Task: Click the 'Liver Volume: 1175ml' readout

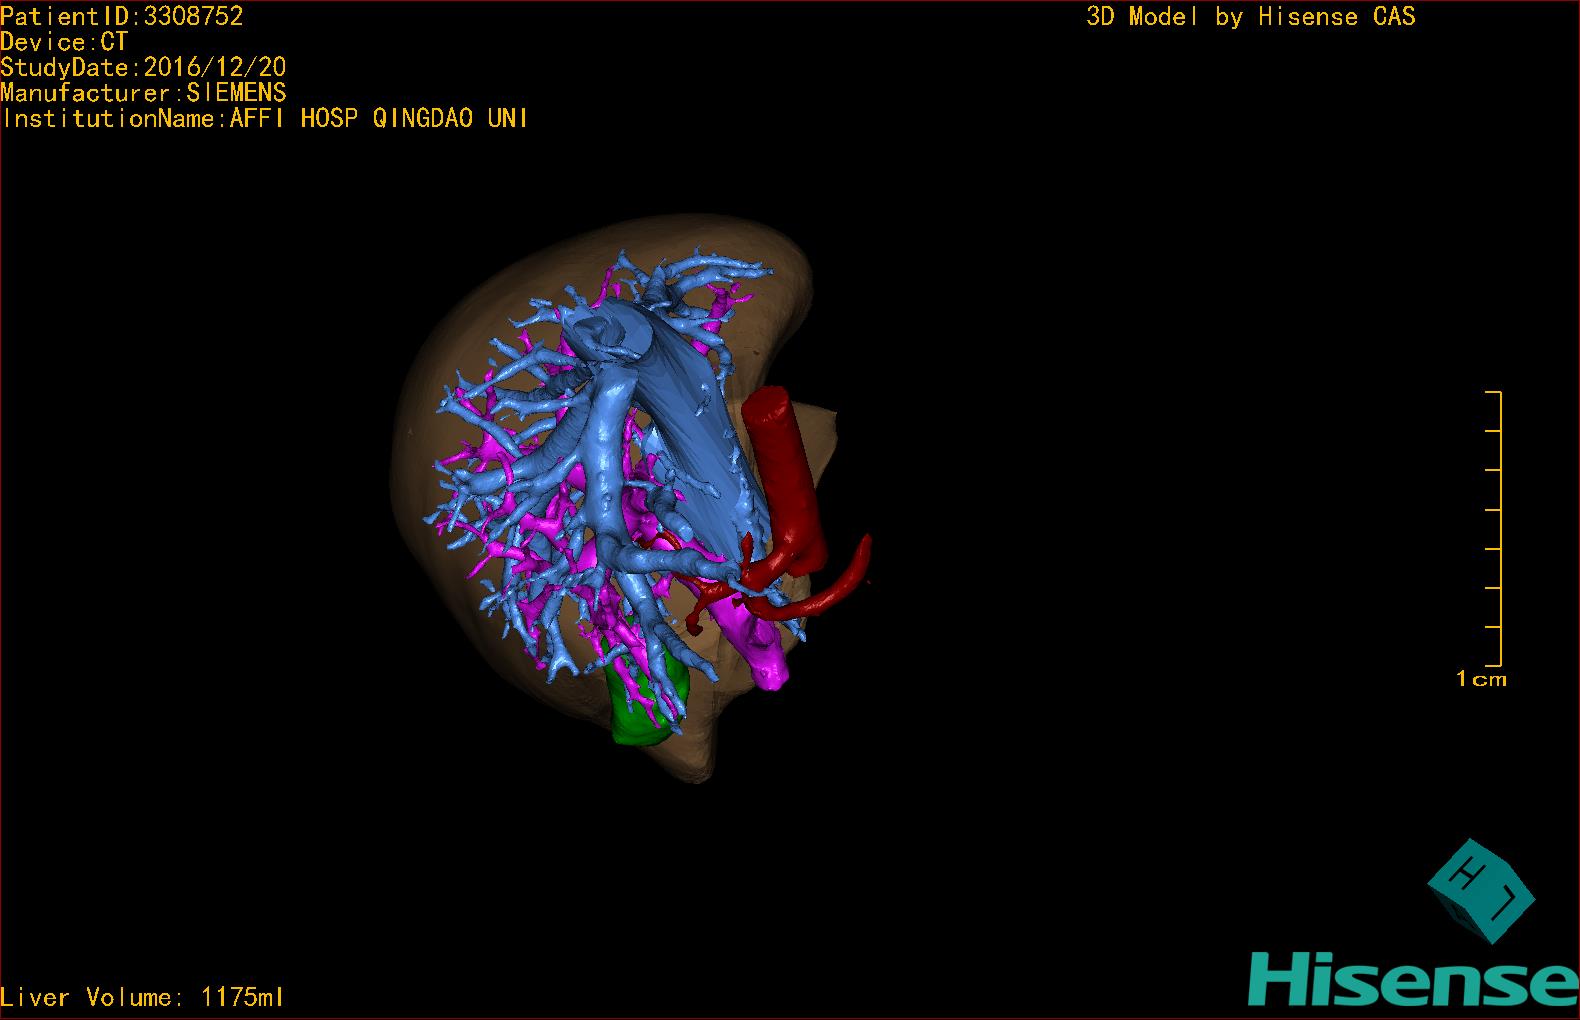Action: pyautogui.click(x=142, y=997)
